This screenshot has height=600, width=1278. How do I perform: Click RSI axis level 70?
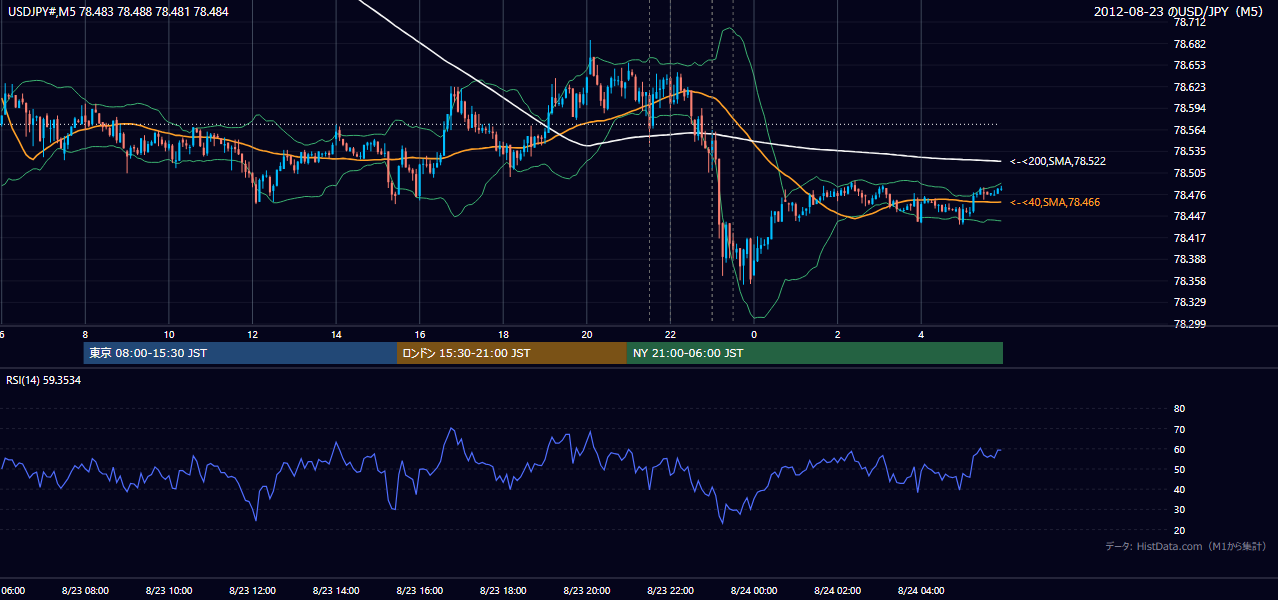pyautogui.click(x=1179, y=429)
